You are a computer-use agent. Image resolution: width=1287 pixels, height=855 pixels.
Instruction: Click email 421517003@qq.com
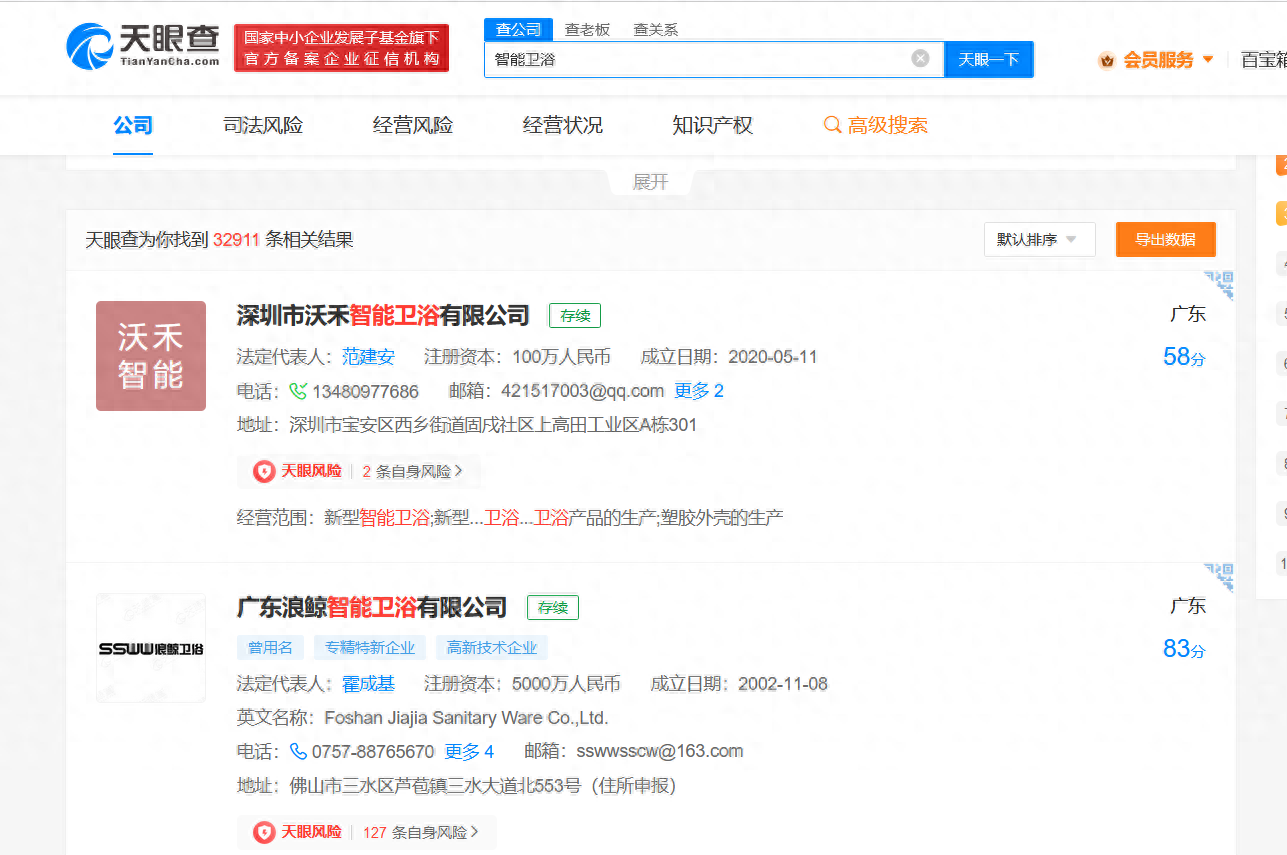(583, 391)
